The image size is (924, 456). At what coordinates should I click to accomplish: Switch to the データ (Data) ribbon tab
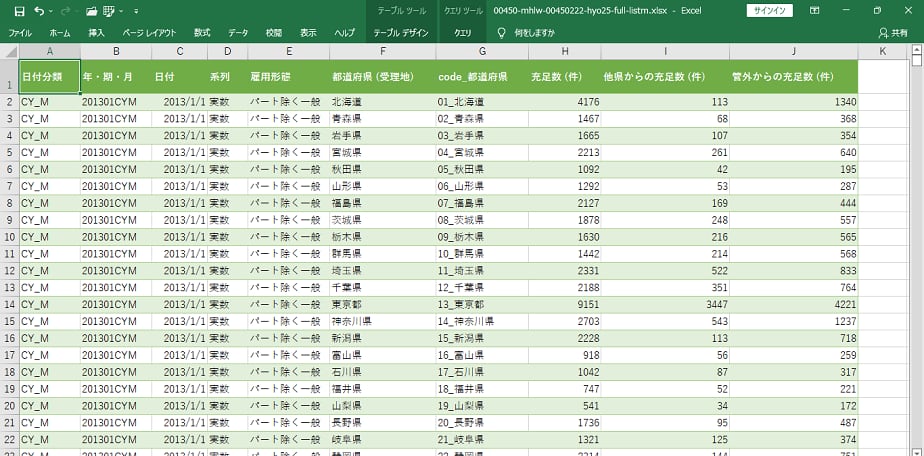[238, 32]
